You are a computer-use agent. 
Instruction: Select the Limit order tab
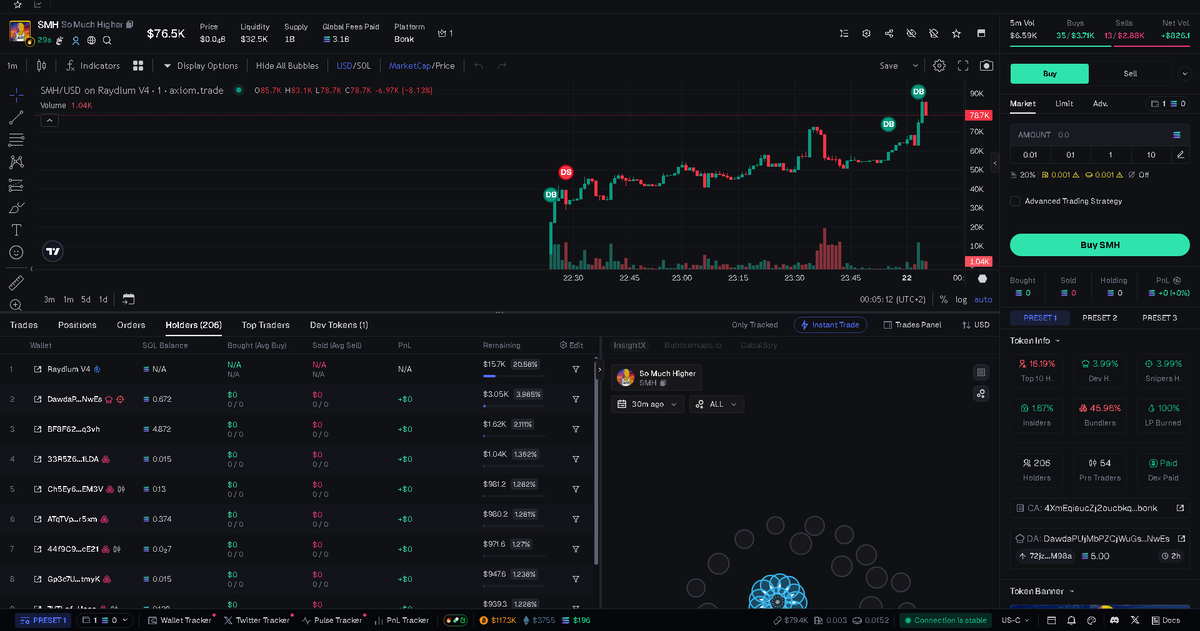[x=1064, y=103]
